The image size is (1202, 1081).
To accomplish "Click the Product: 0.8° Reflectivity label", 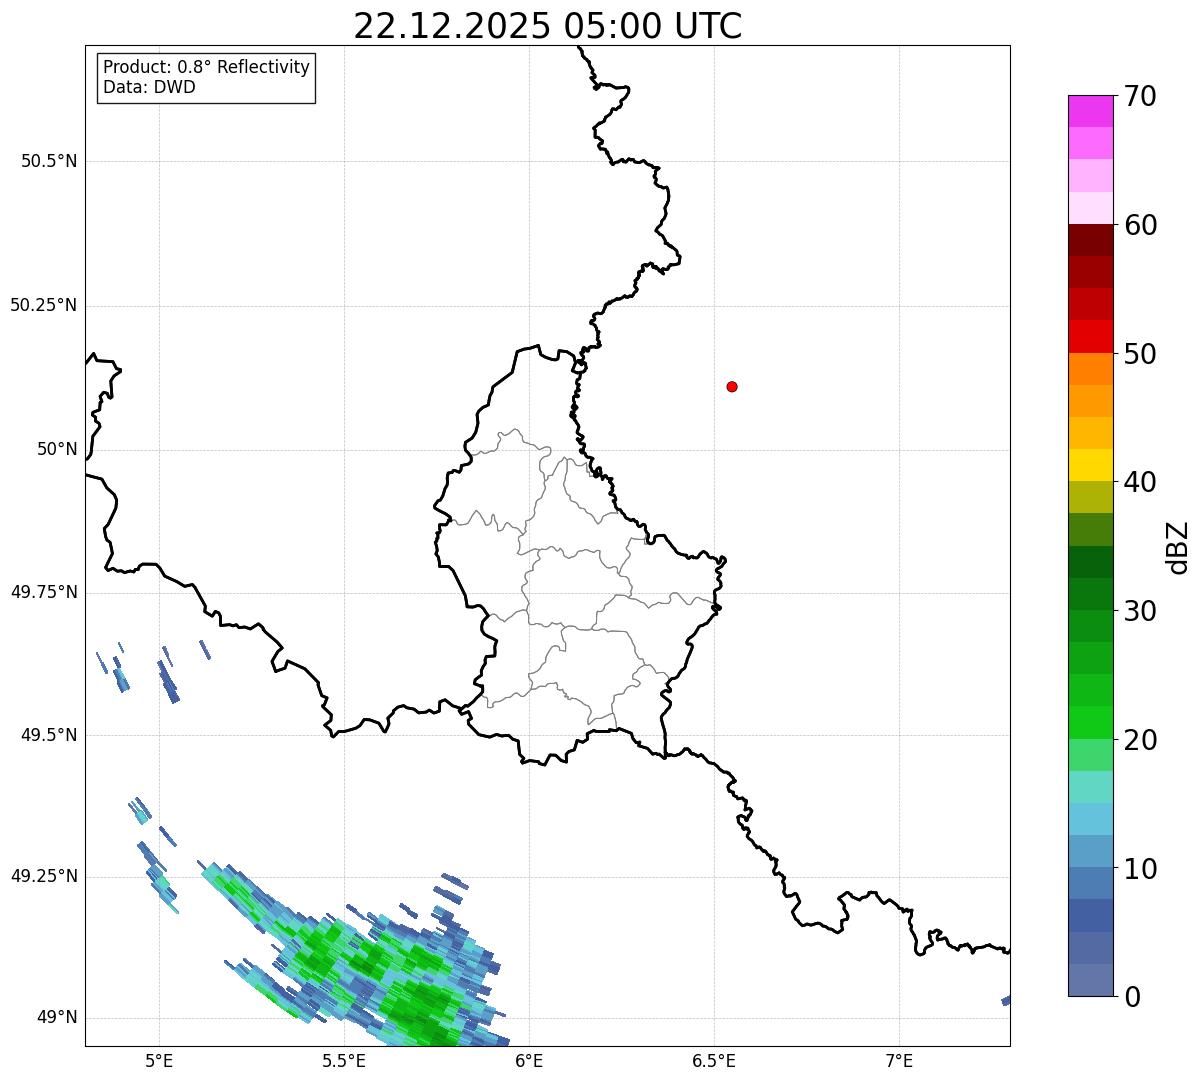I will [207, 67].
